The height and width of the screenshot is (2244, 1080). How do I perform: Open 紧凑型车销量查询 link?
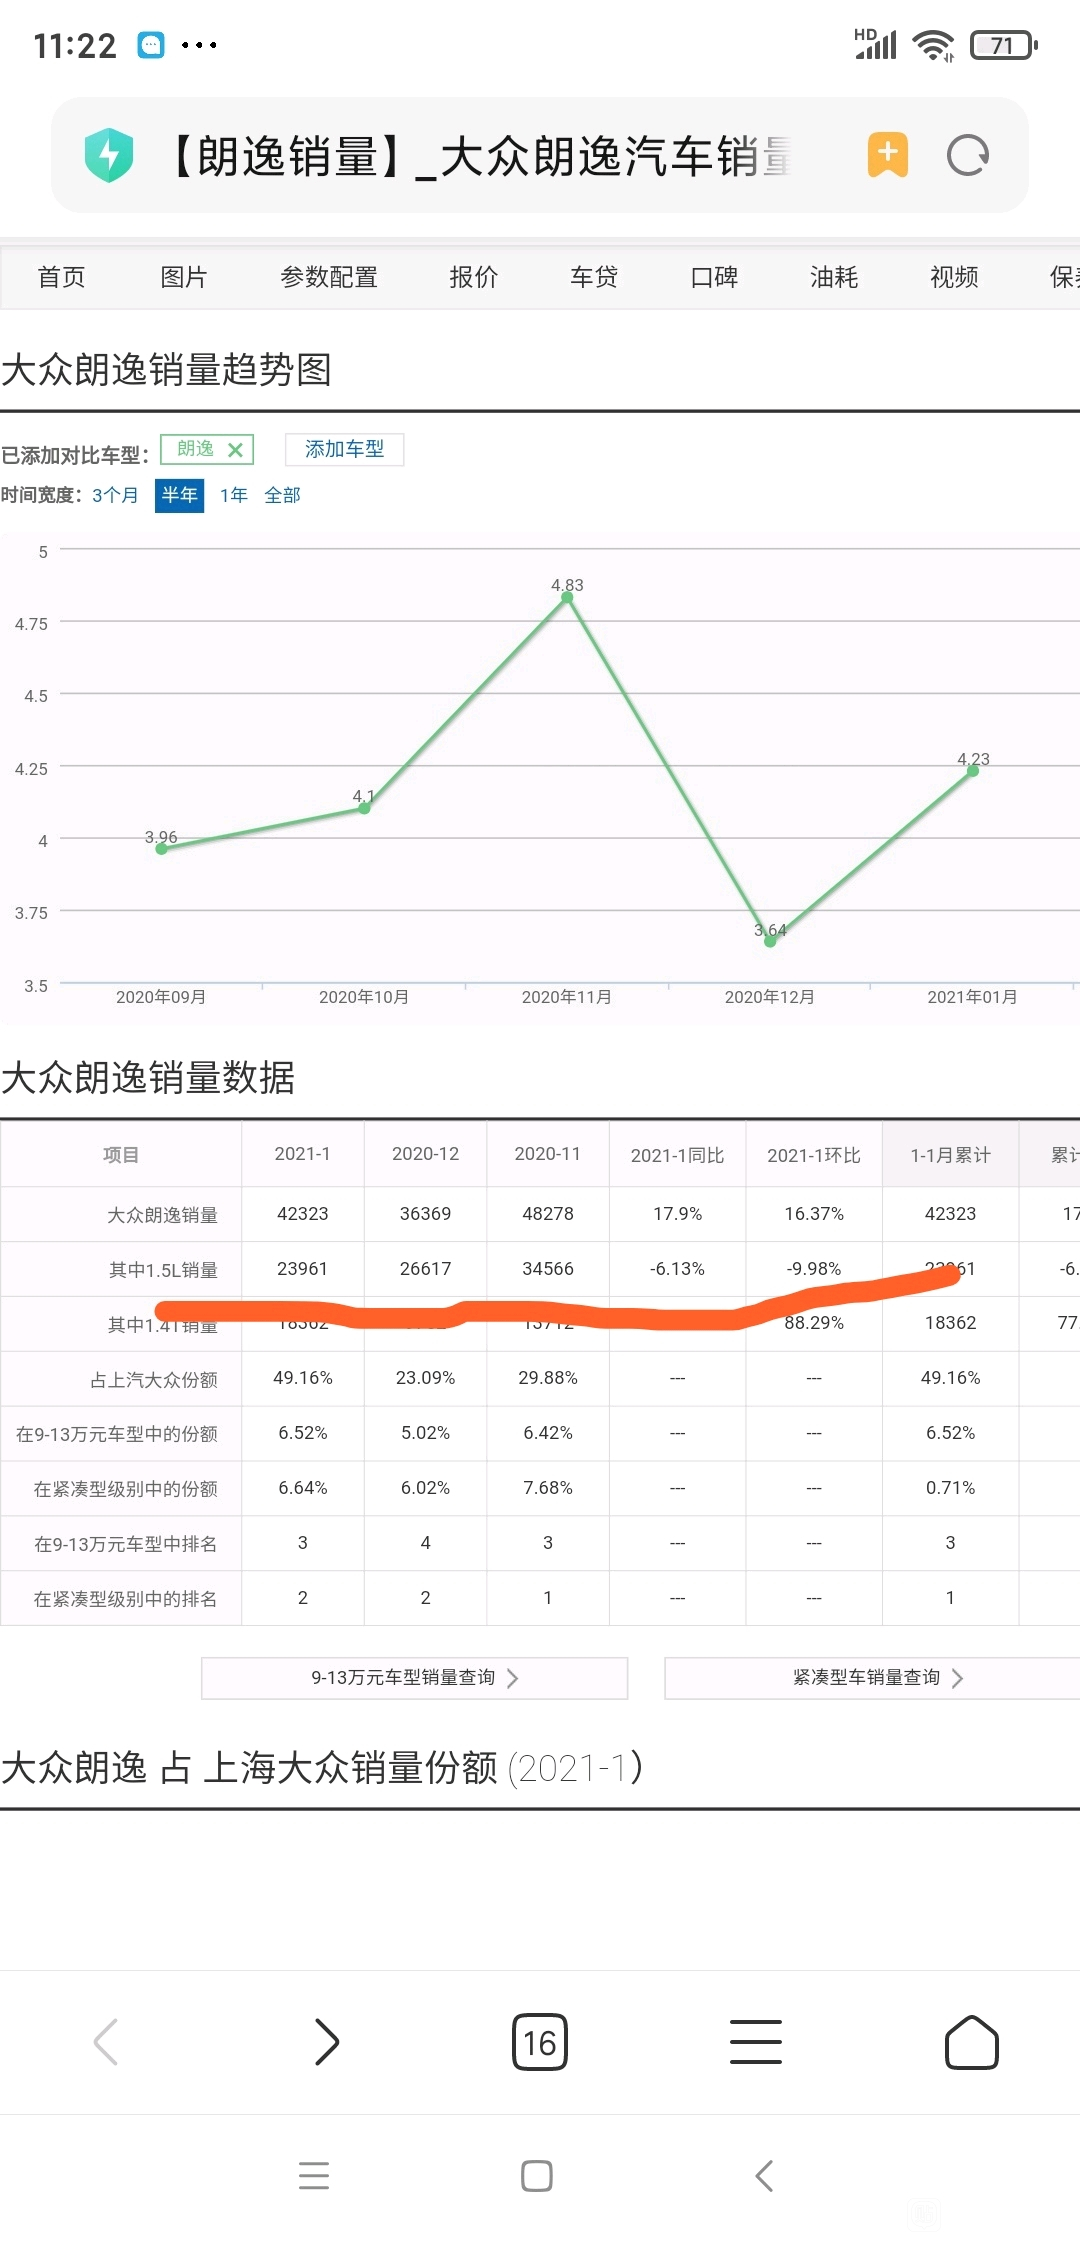tap(872, 1678)
